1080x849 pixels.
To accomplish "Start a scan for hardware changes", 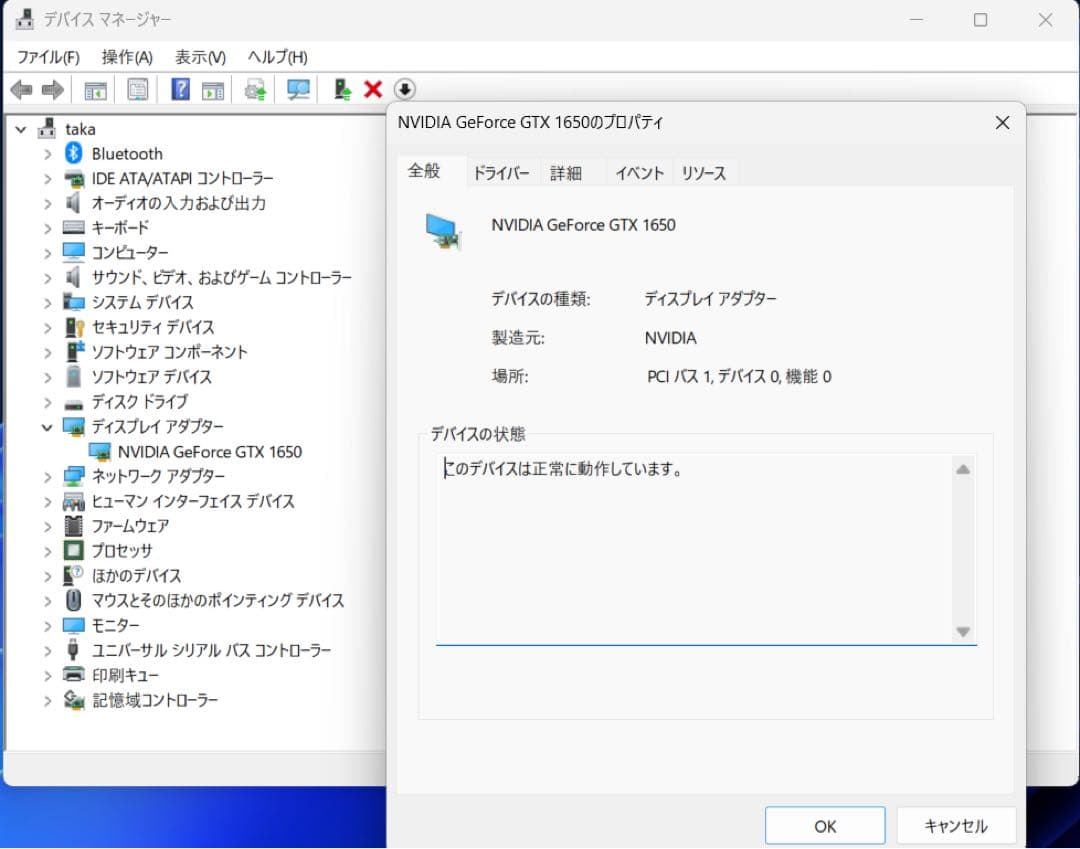I will point(297,89).
